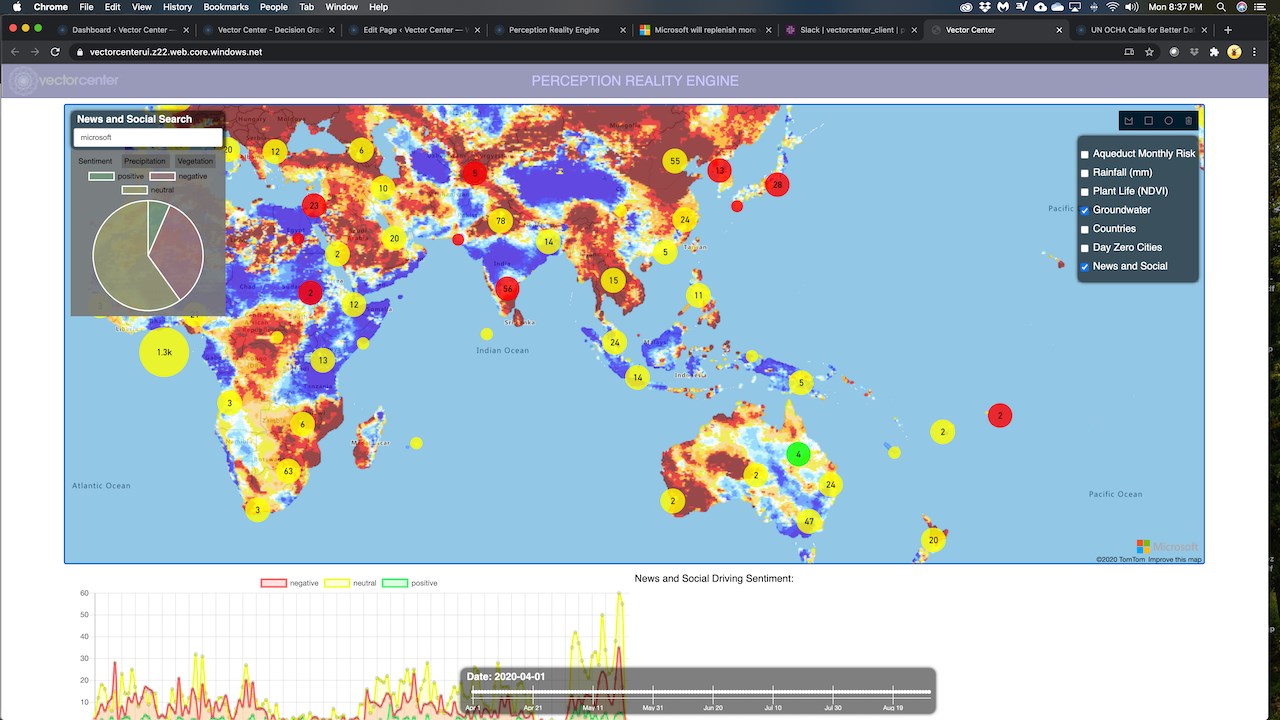The image size is (1280, 720).
Task: Toggle negative series in chart legend
Action: click(290, 583)
